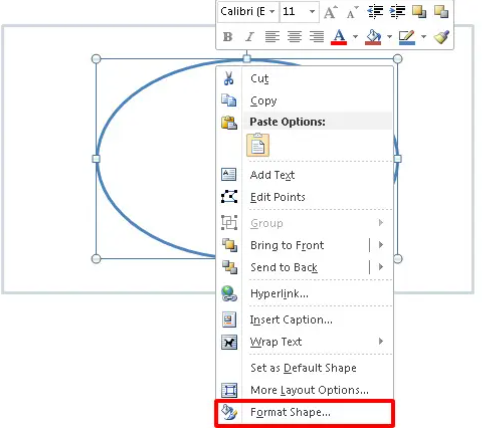The width and height of the screenshot is (482, 433).
Task: Toggle Align Text Left
Action: 272,37
